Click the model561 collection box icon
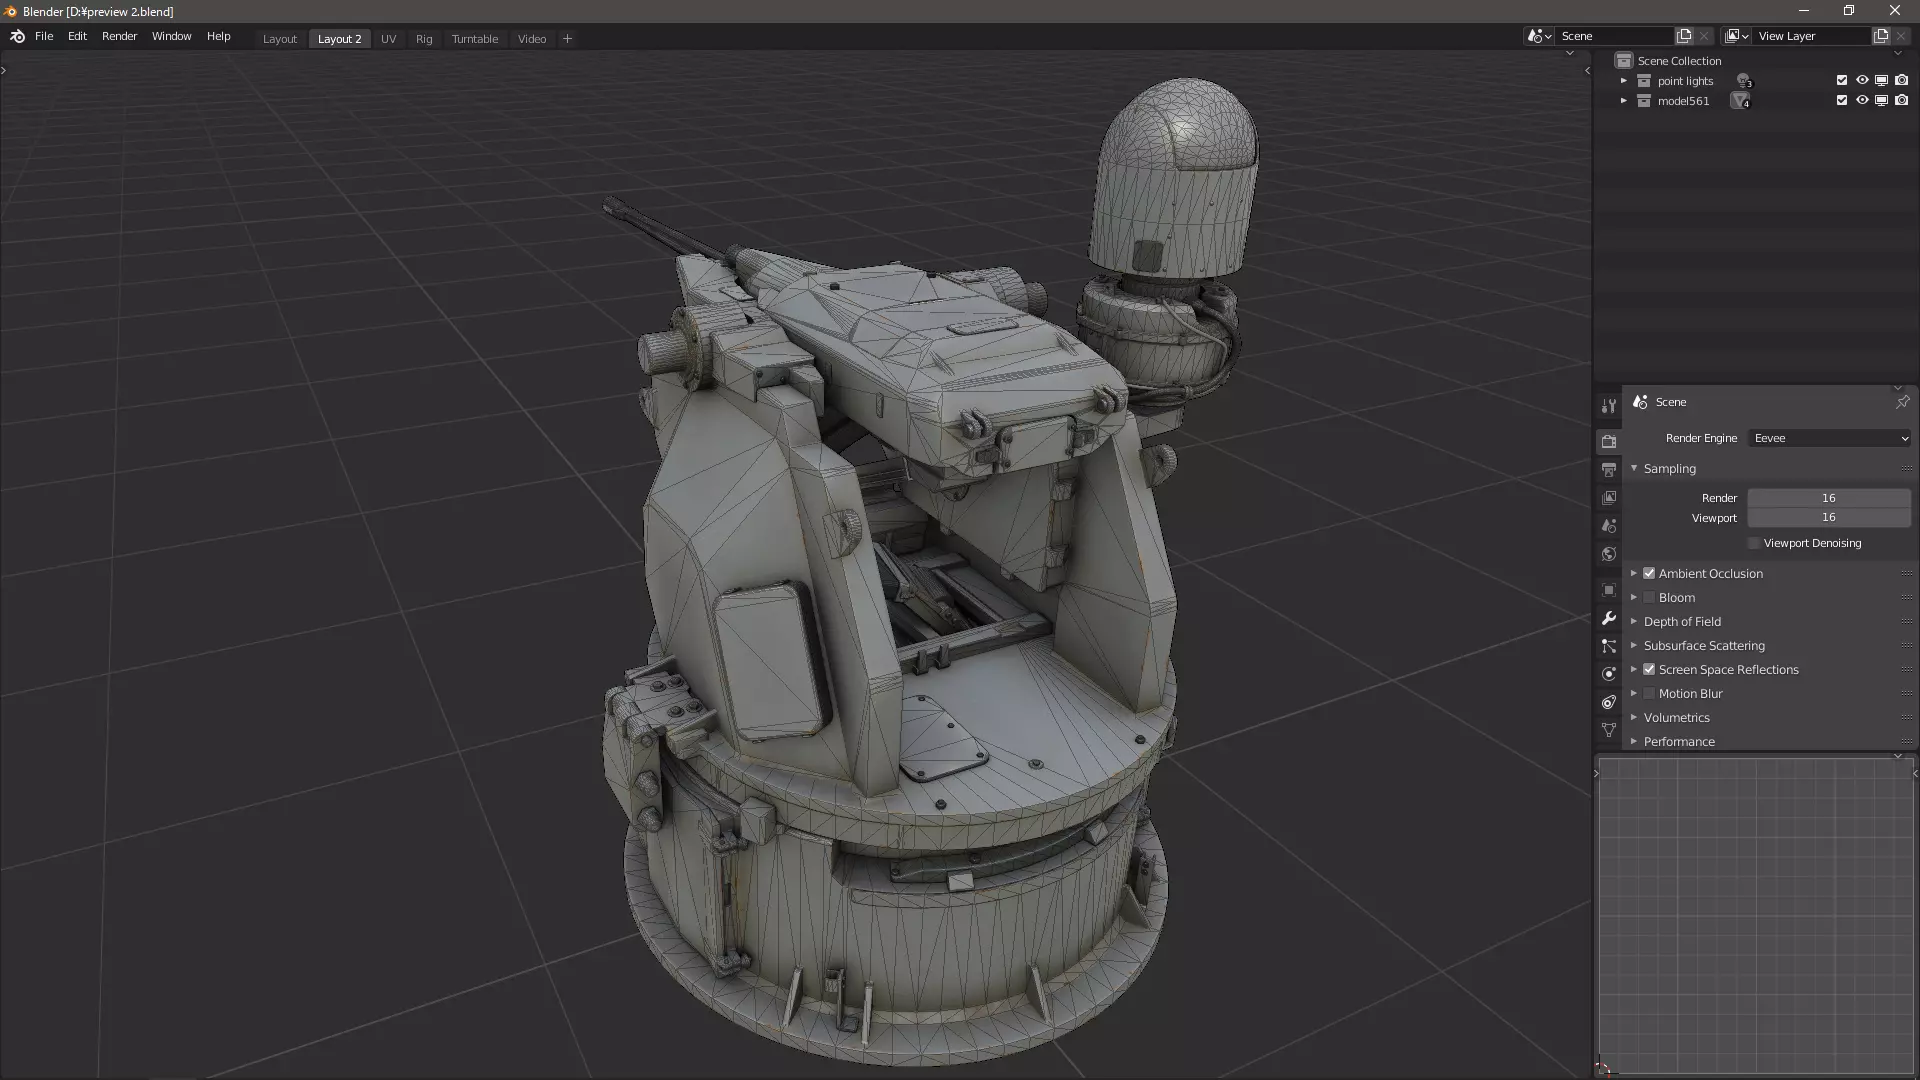Image resolution: width=1920 pixels, height=1080 pixels. coord(1644,101)
